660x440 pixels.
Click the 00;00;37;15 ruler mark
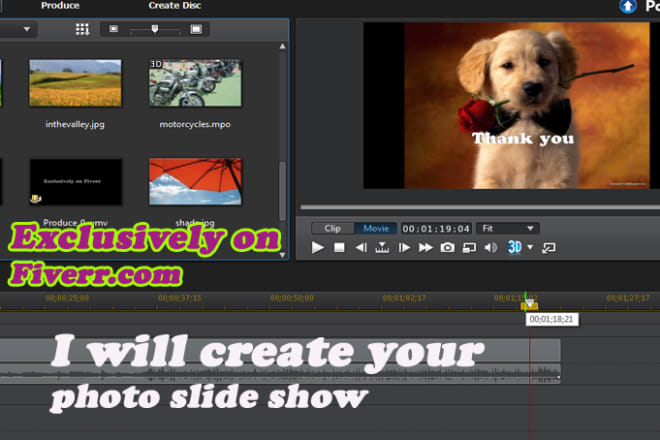[x=180, y=298]
